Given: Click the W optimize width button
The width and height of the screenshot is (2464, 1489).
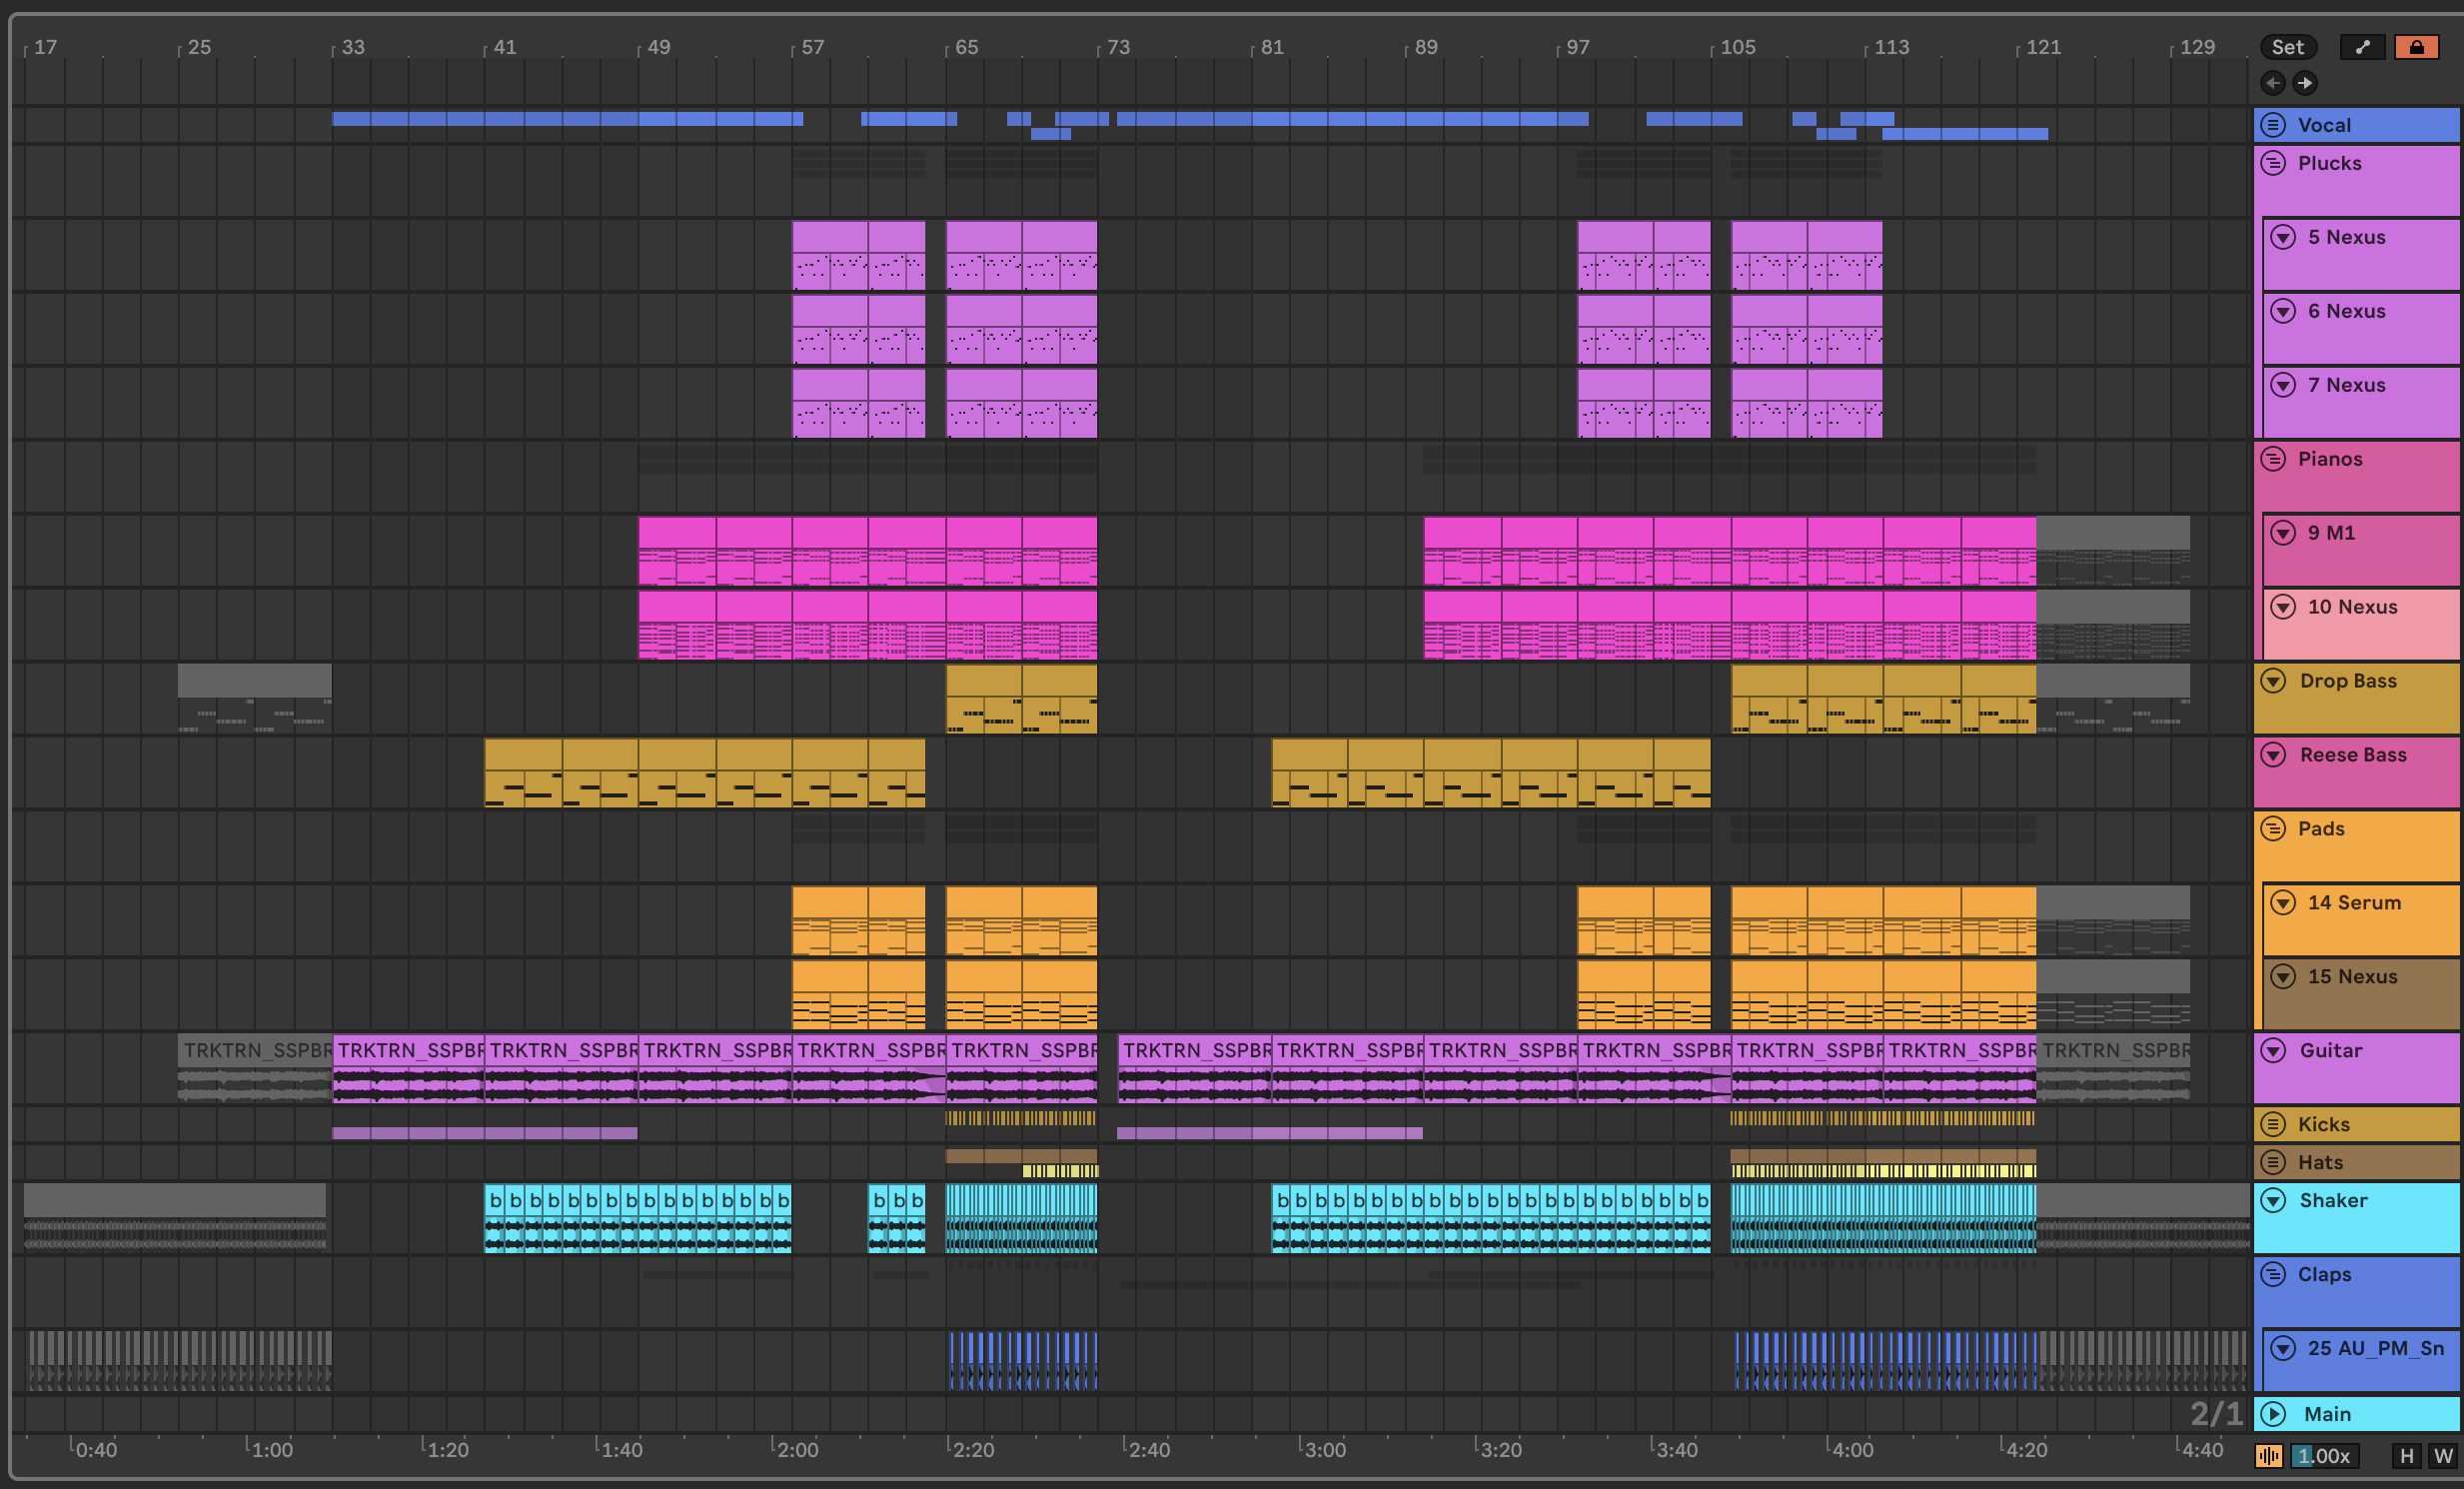Looking at the screenshot, I should click(2443, 1456).
